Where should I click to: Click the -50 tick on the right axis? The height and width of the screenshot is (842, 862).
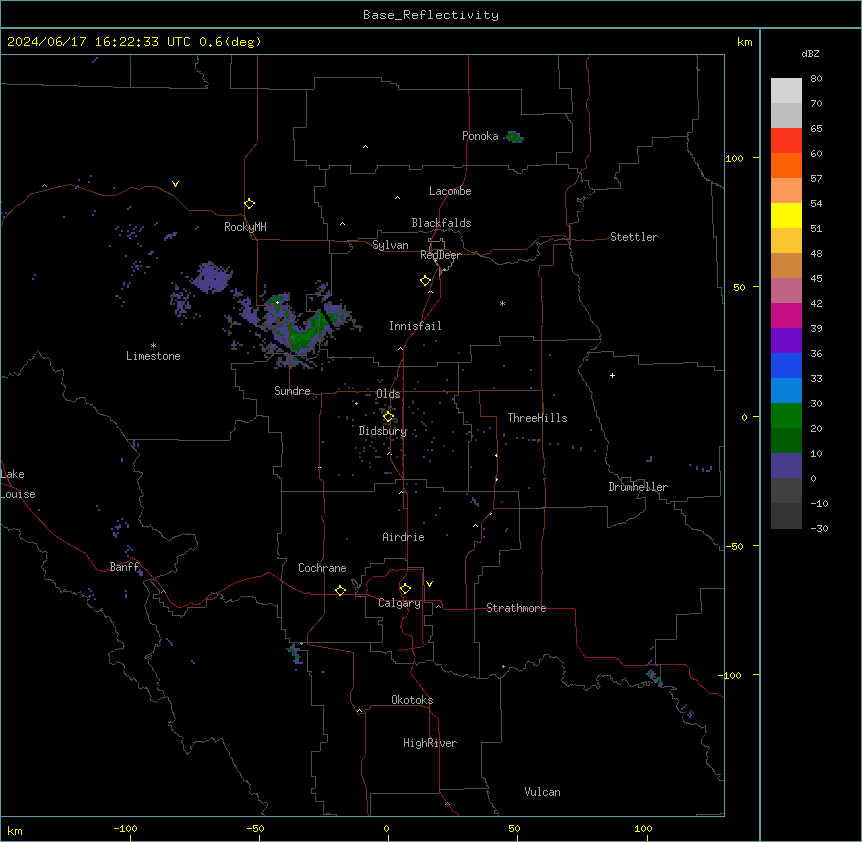point(734,546)
